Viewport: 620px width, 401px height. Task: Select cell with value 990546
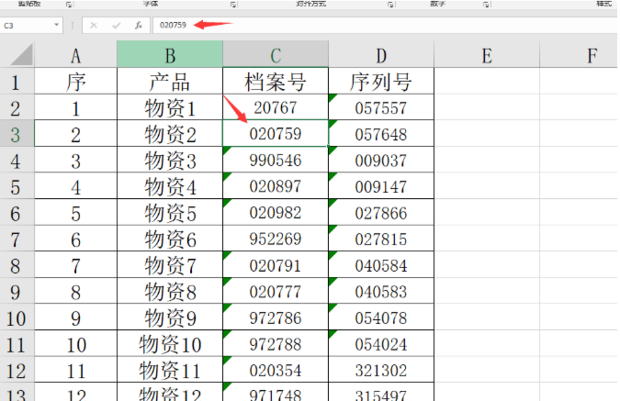[x=276, y=160]
